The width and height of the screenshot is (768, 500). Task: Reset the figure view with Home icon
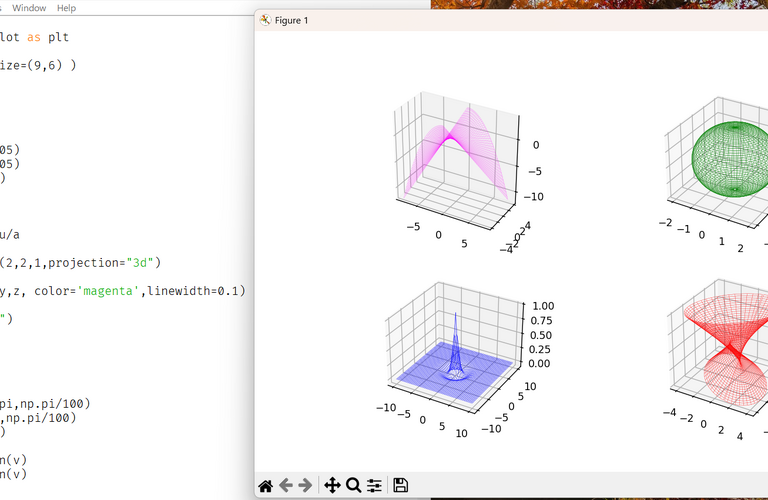[x=265, y=486]
